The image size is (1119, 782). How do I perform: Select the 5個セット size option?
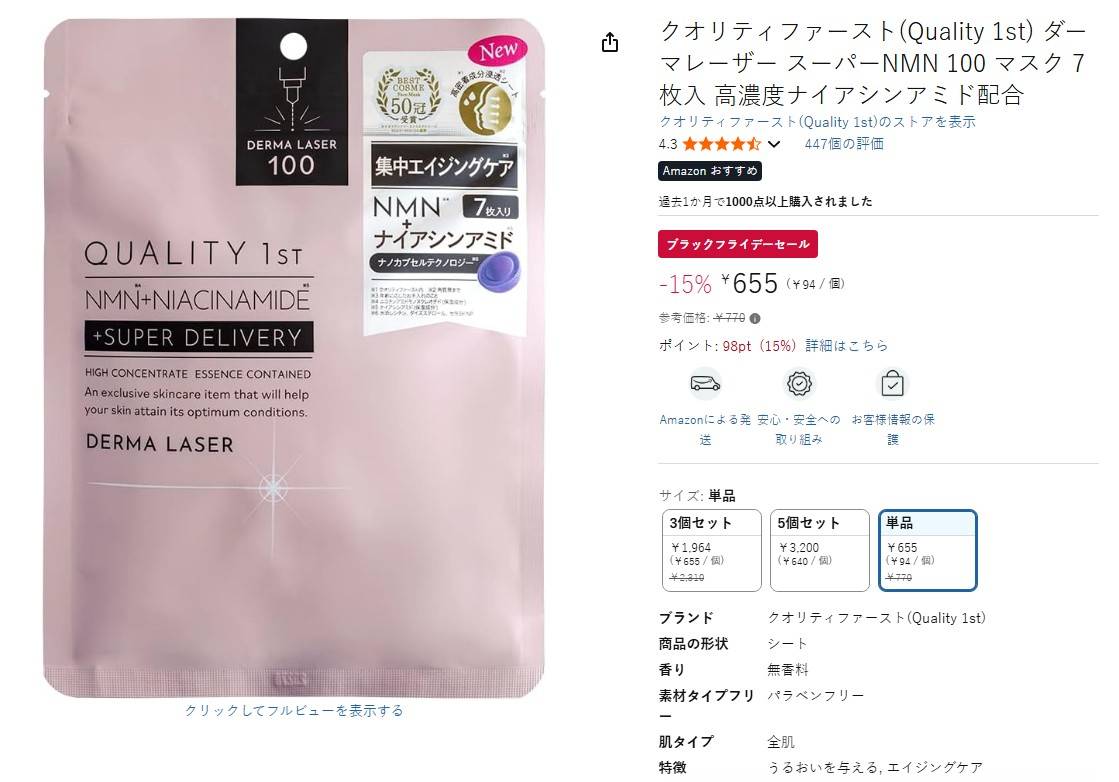pos(819,550)
